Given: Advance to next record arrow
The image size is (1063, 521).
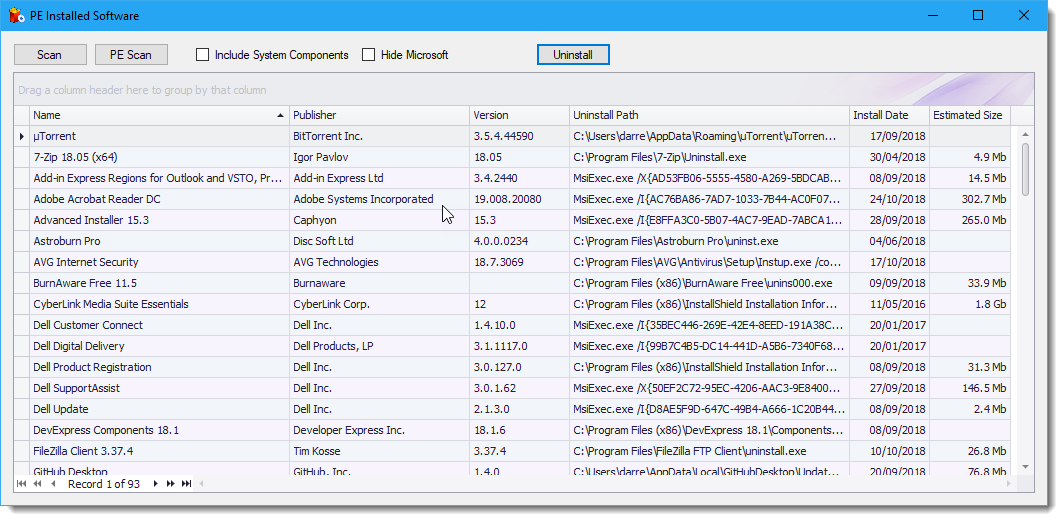Looking at the screenshot, I should click(x=155, y=484).
